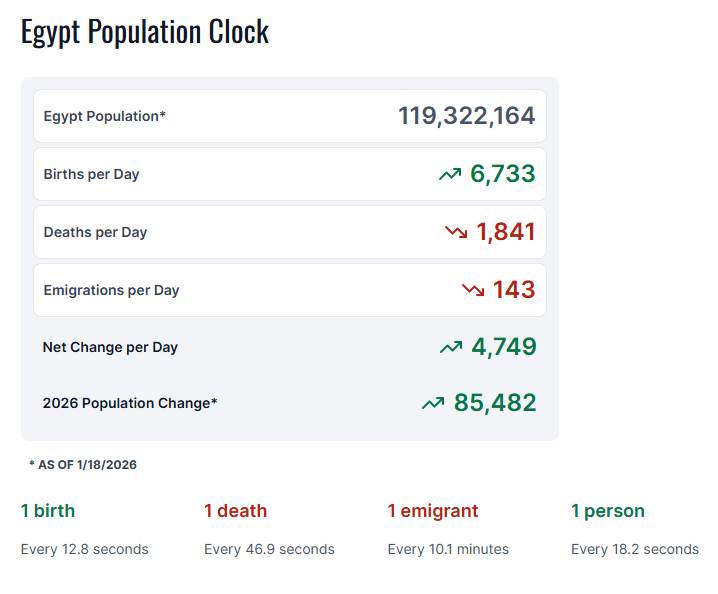Click the red 1 death text

click(x=235, y=511)
